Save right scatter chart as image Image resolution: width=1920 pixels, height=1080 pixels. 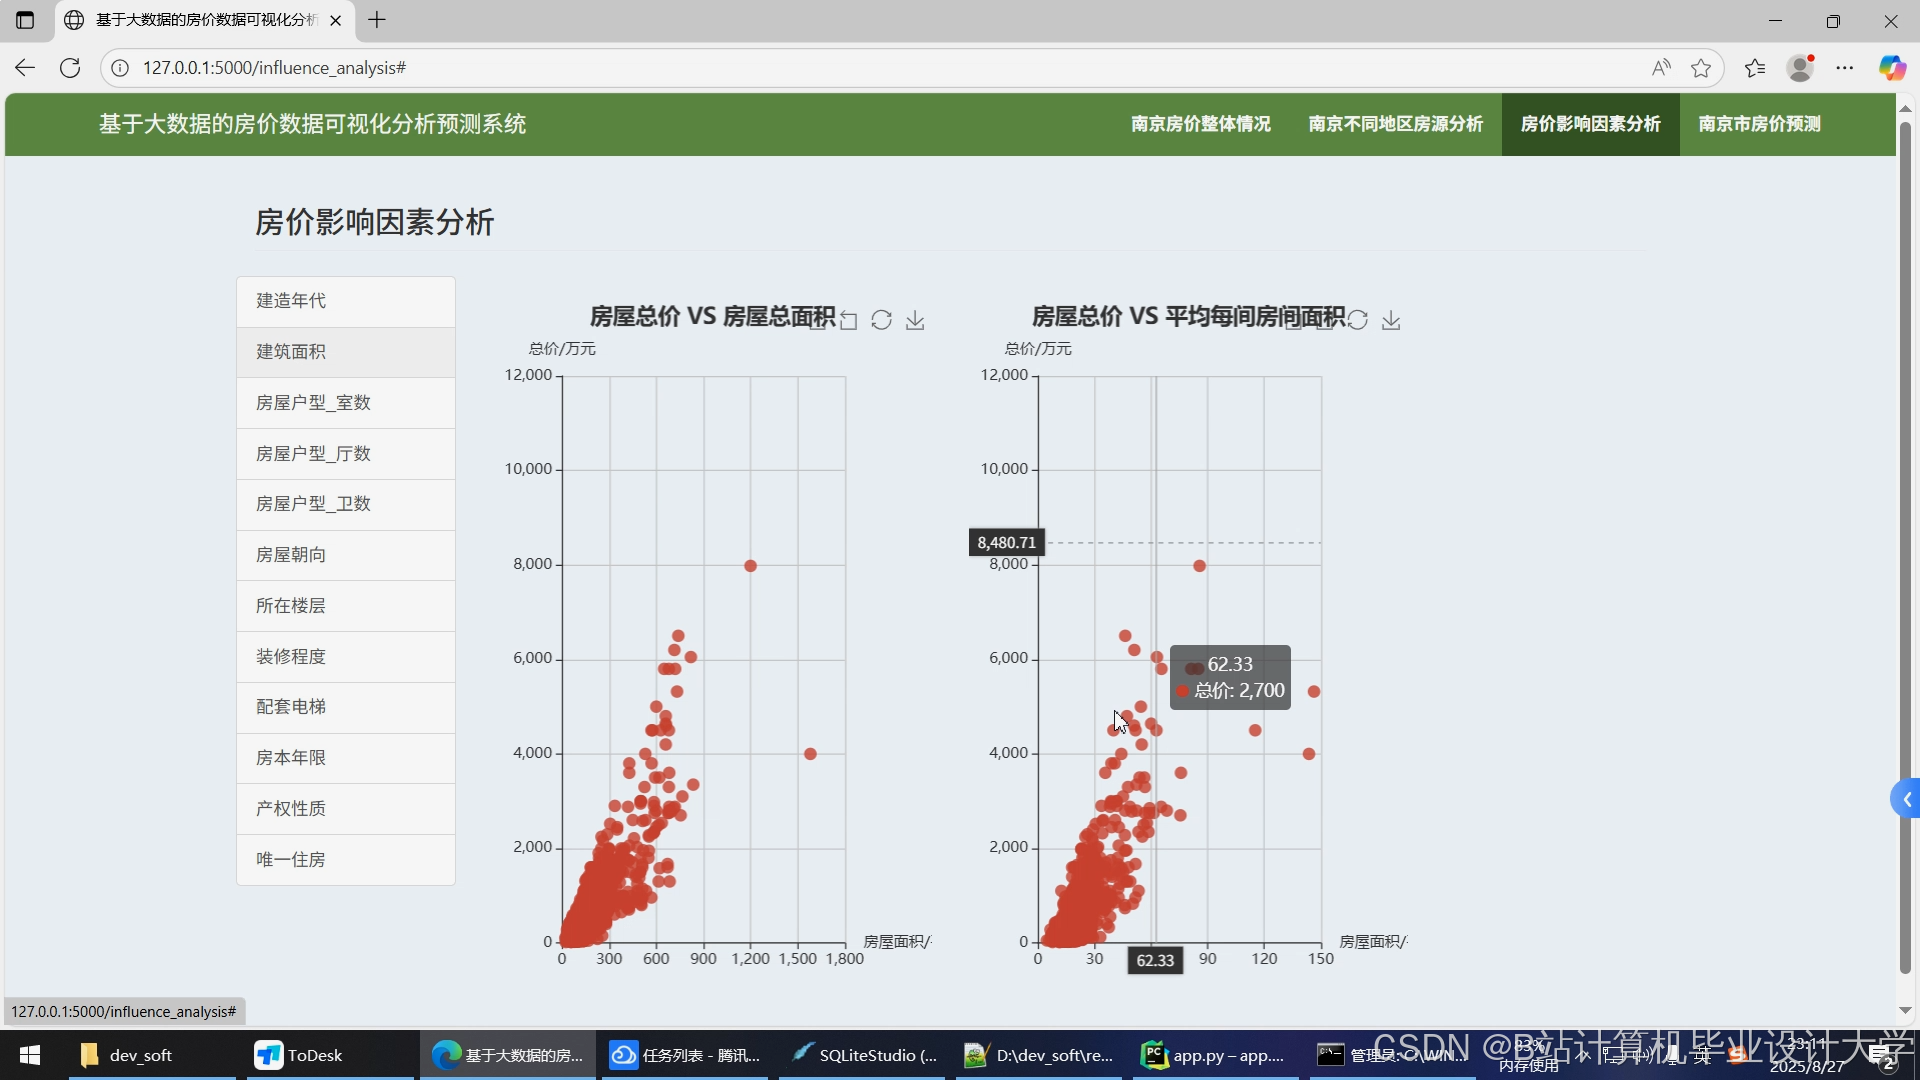click(x=1391, y=320)
